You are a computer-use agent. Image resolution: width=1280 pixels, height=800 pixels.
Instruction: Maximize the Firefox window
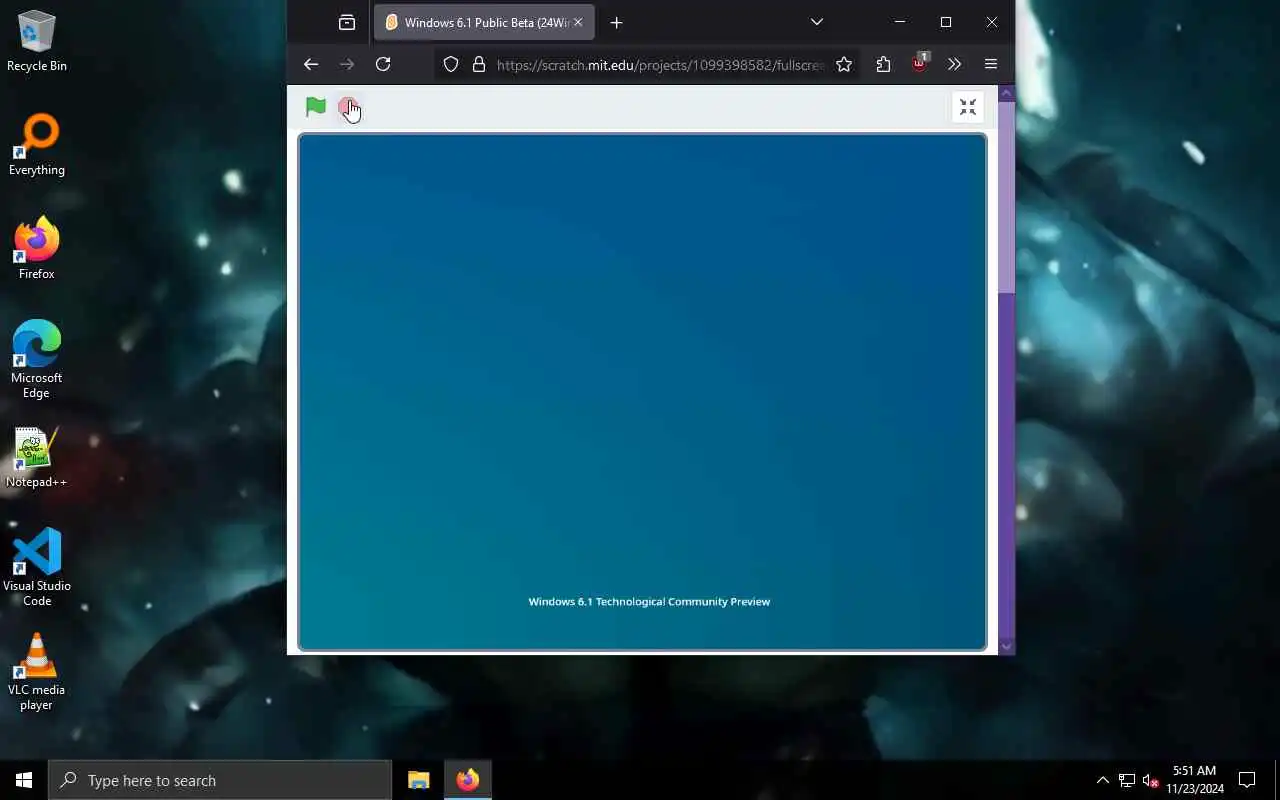coord(946,22)
